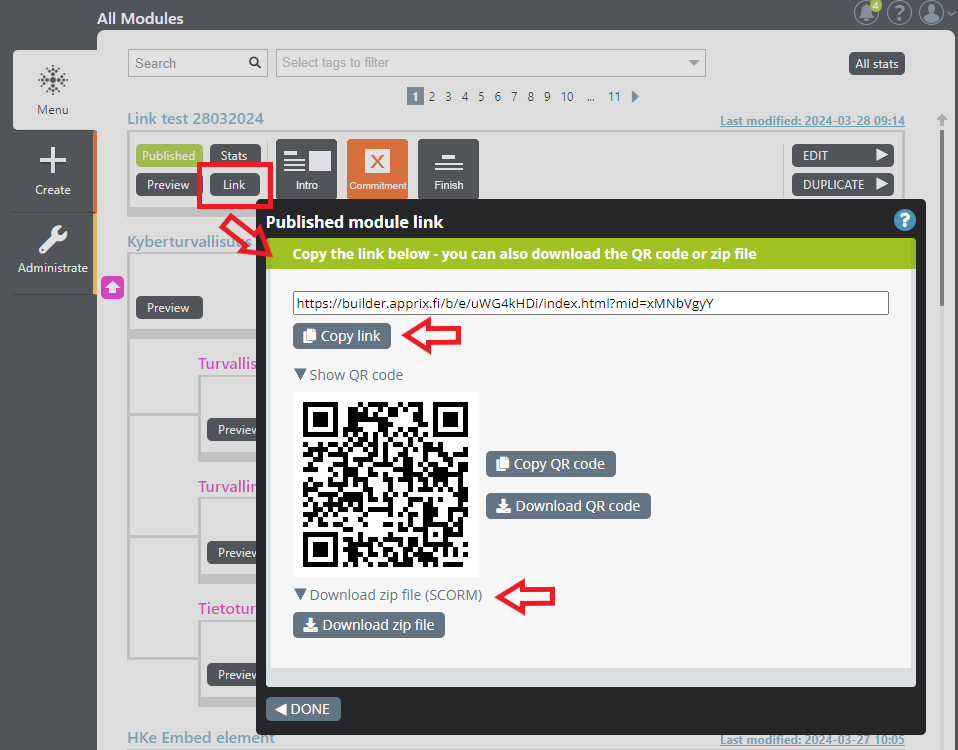The image size is (958, 750).
Task: Click the DUPLICATE button
Action: (x=843, y=184)
